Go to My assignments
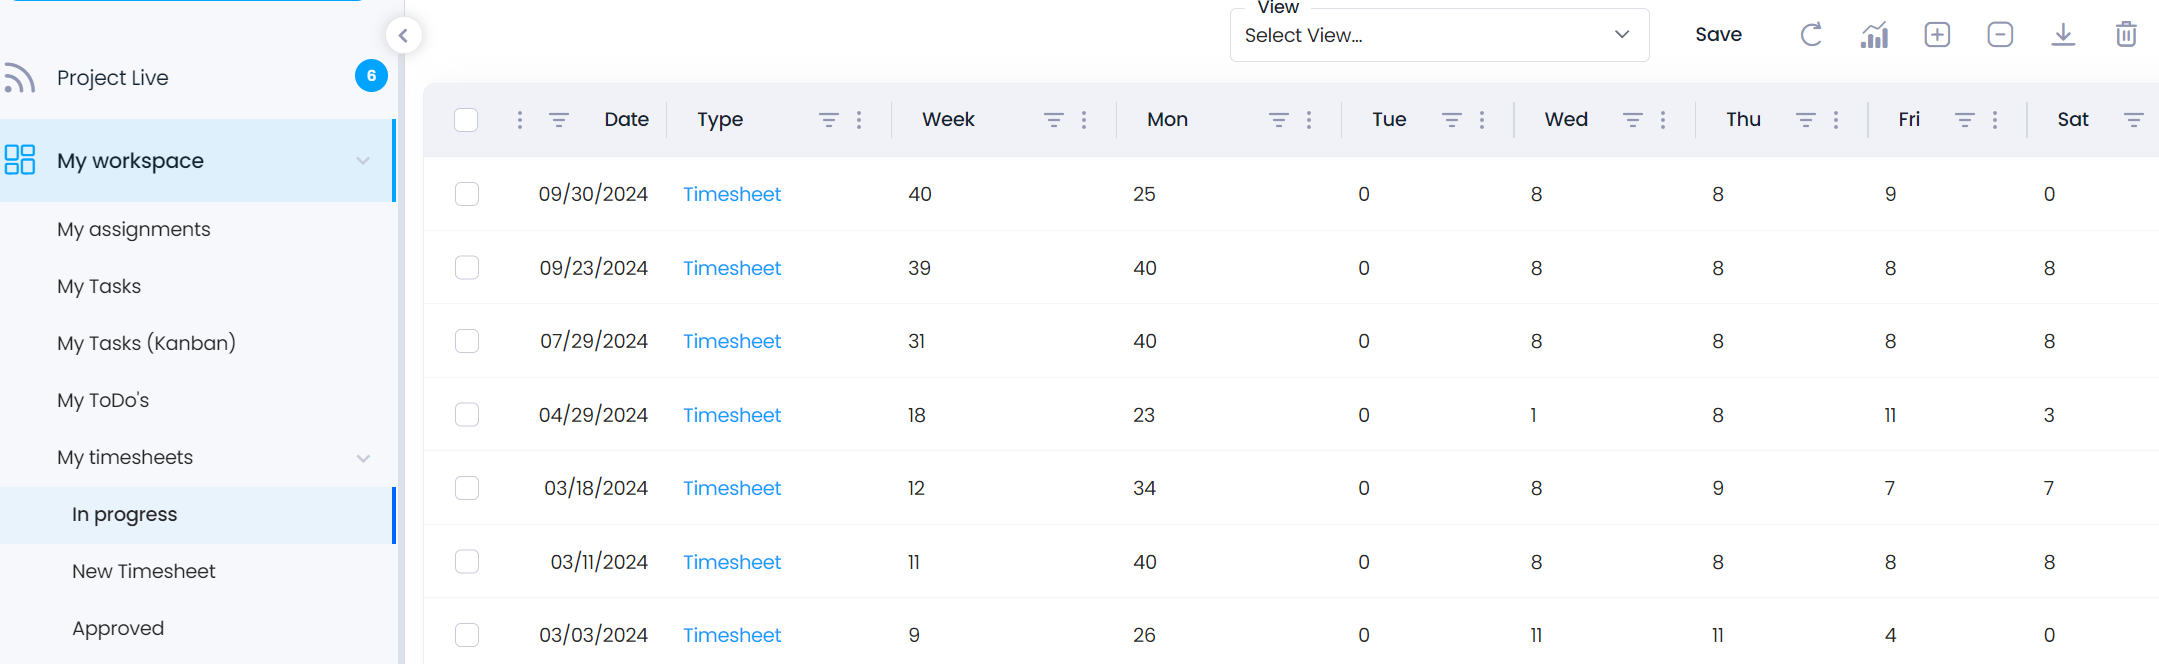The image size is (2159, 664). click(134, 229)
